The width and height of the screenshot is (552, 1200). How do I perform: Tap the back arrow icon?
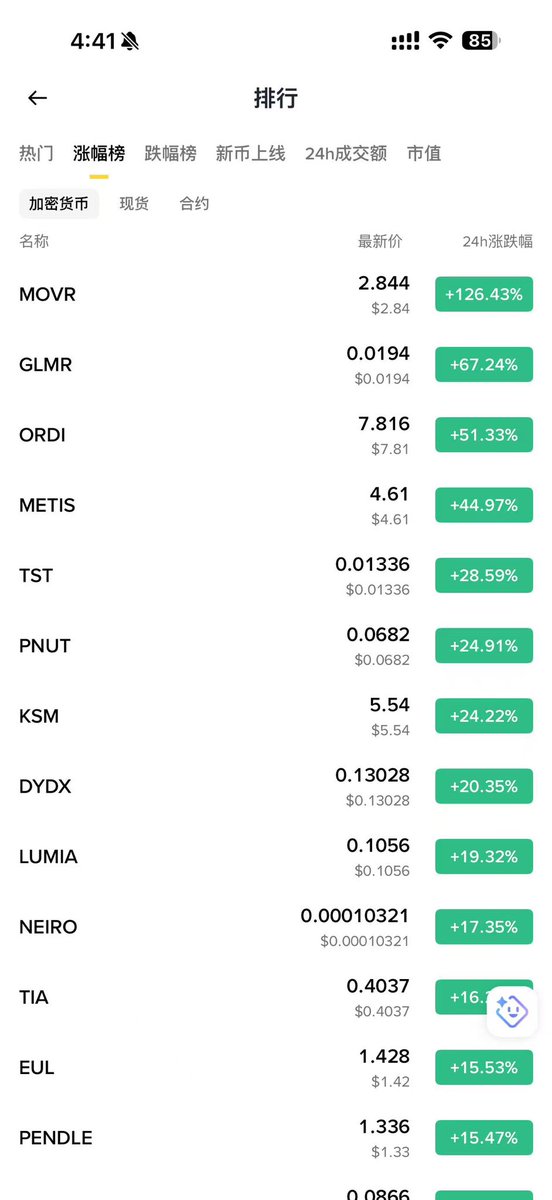click(x=37, y=98)
